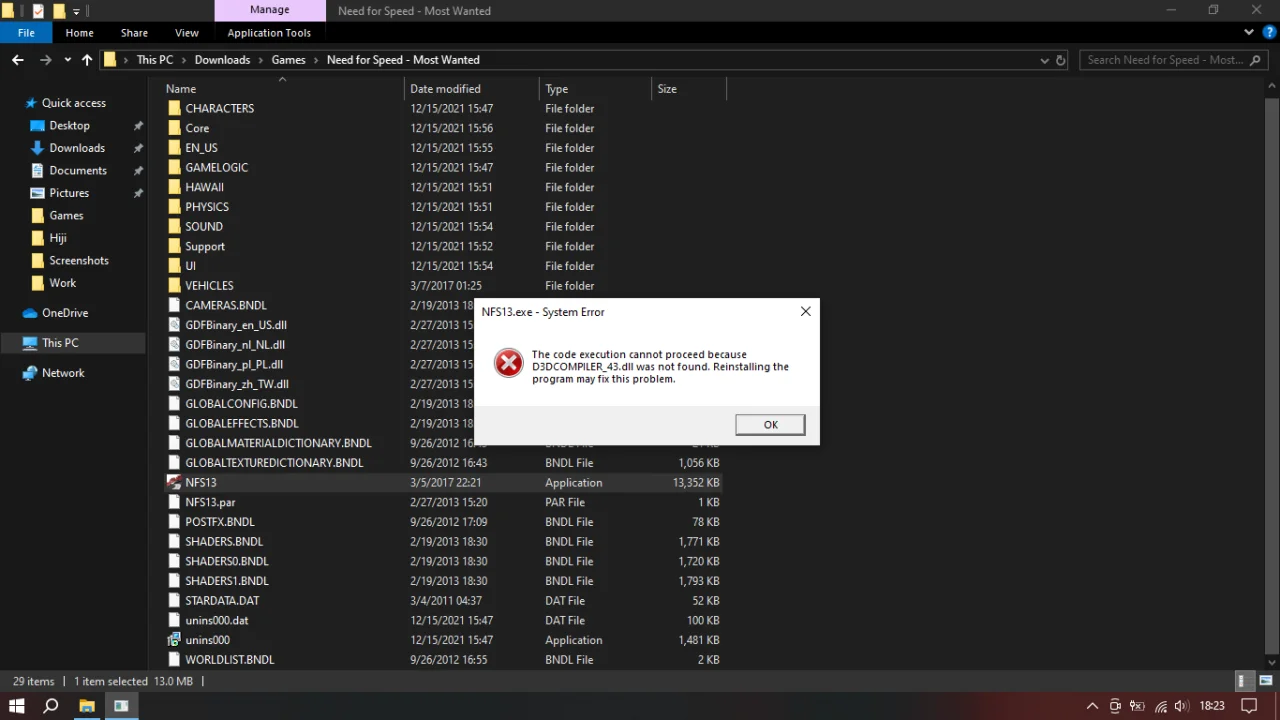This screenshot has width=1280, height=720.
Task: Click This PC in the address breadcrumb
Action: [x=155, y=60]
